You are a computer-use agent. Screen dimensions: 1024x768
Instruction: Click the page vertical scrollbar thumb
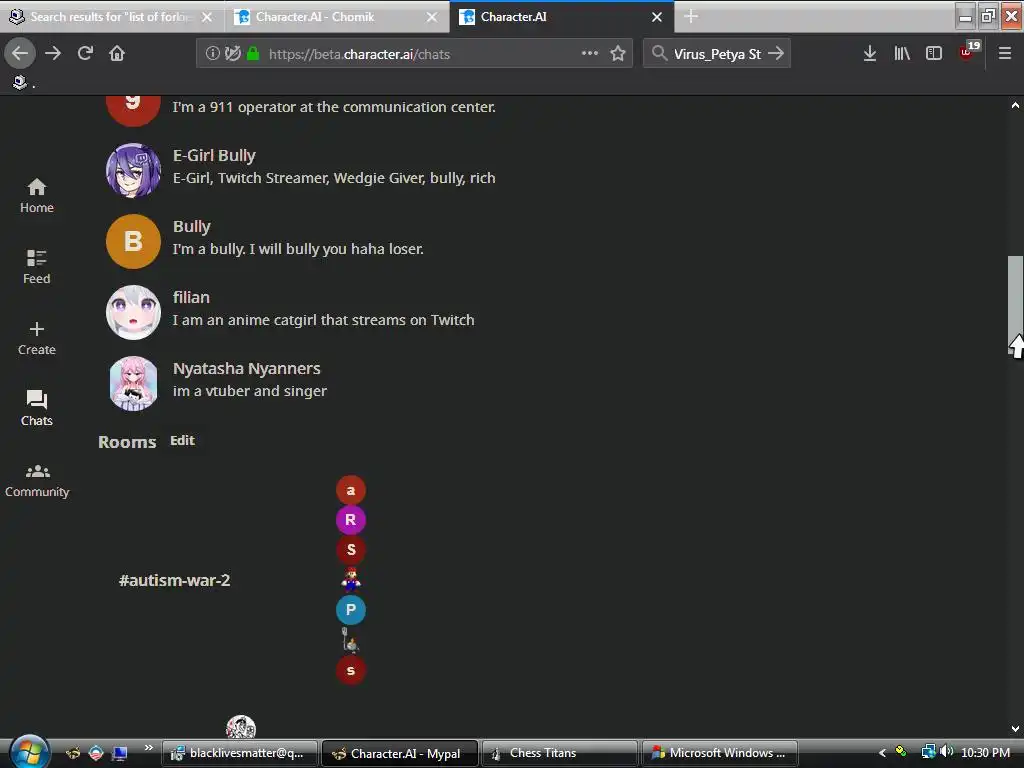[1015, 304]
